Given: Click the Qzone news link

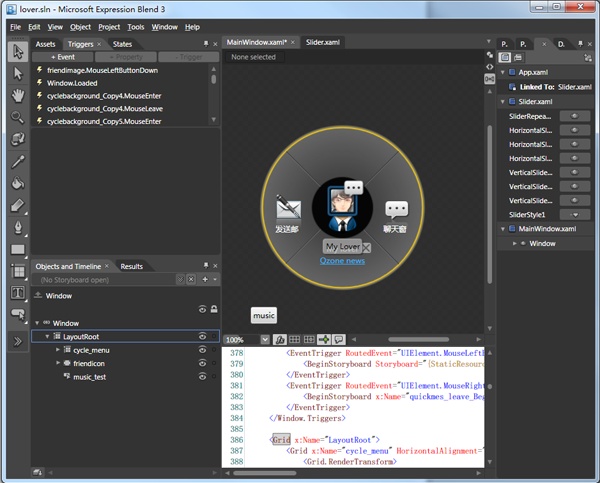Looking at the screenshot, I should 341,260.
